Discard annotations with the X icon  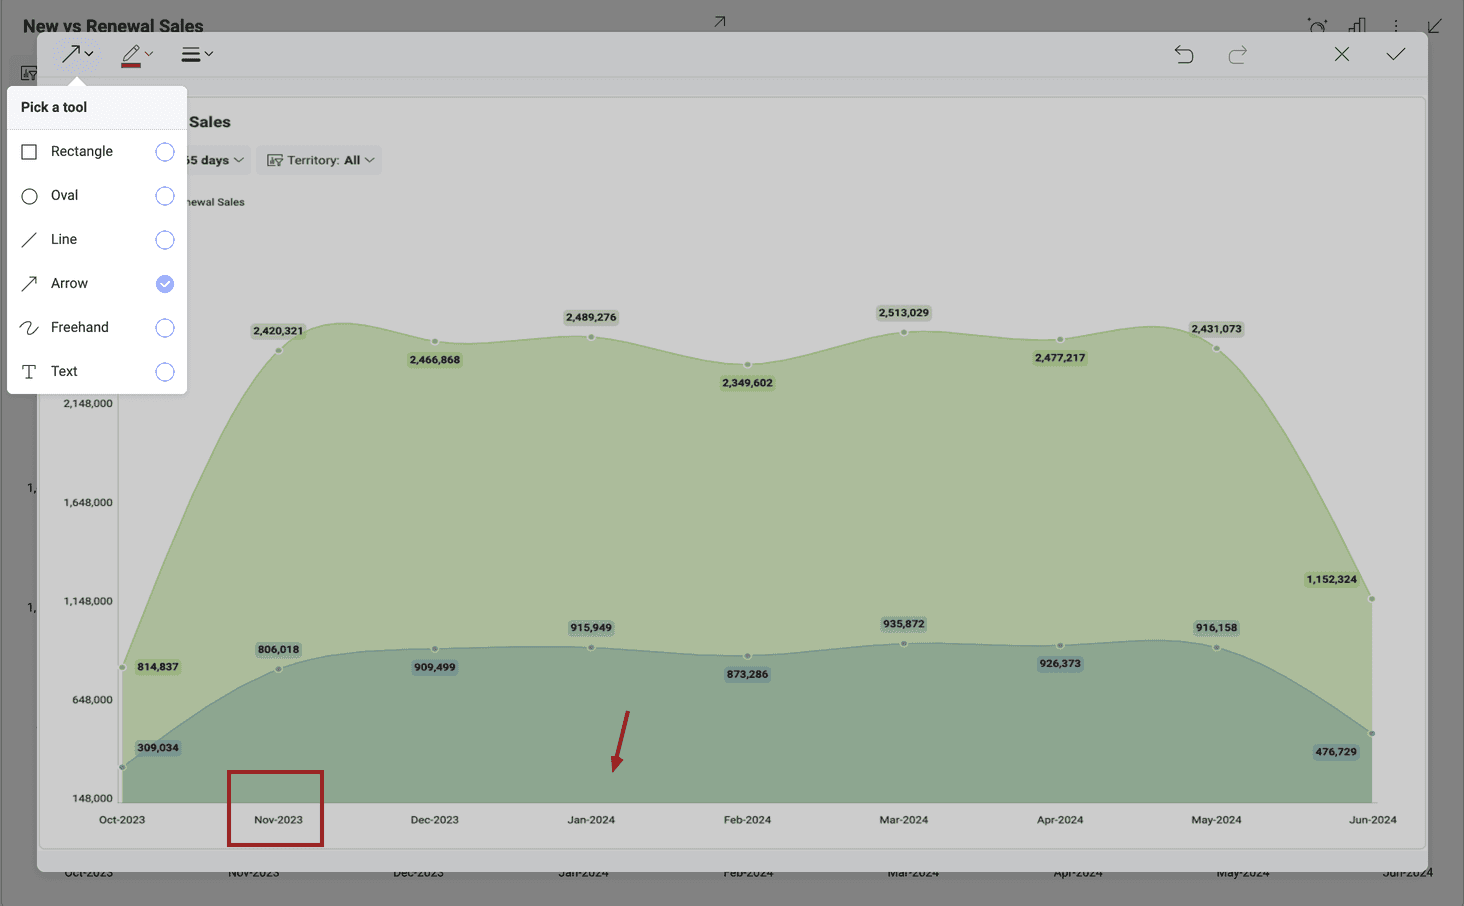point(1342,54)
